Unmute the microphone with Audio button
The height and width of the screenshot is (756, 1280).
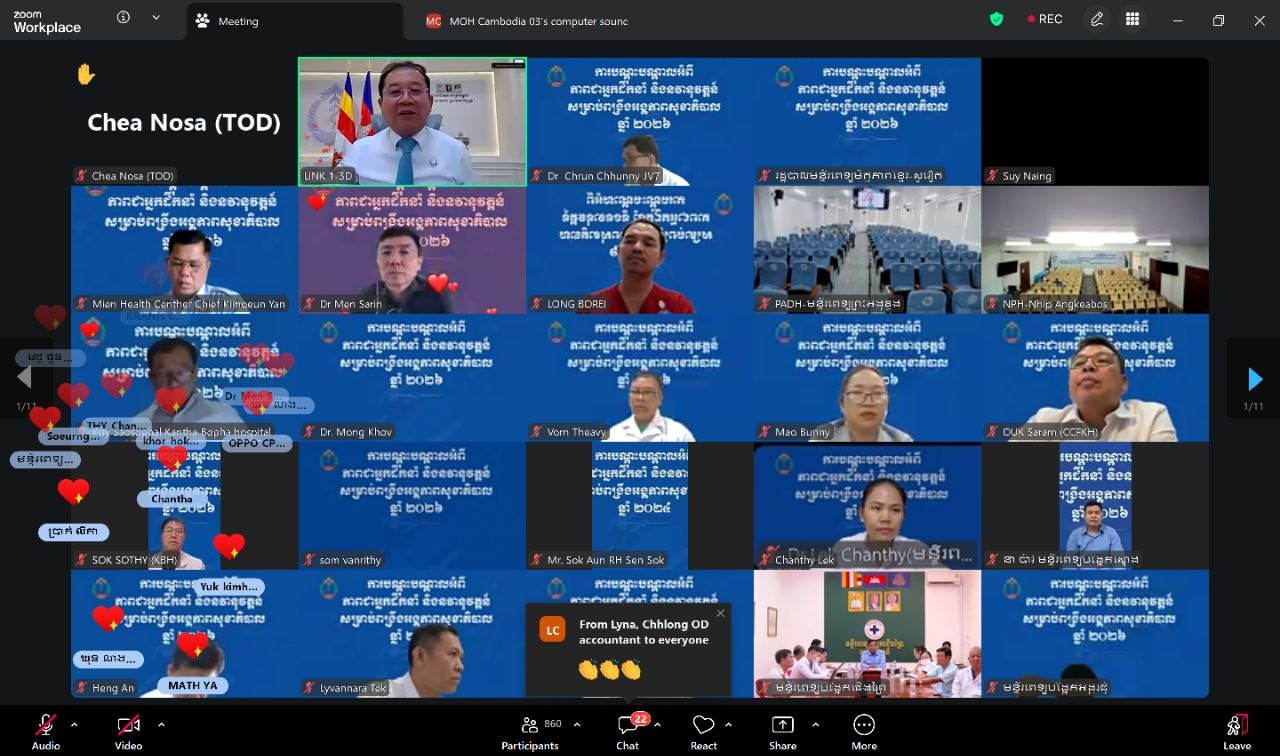46,730
